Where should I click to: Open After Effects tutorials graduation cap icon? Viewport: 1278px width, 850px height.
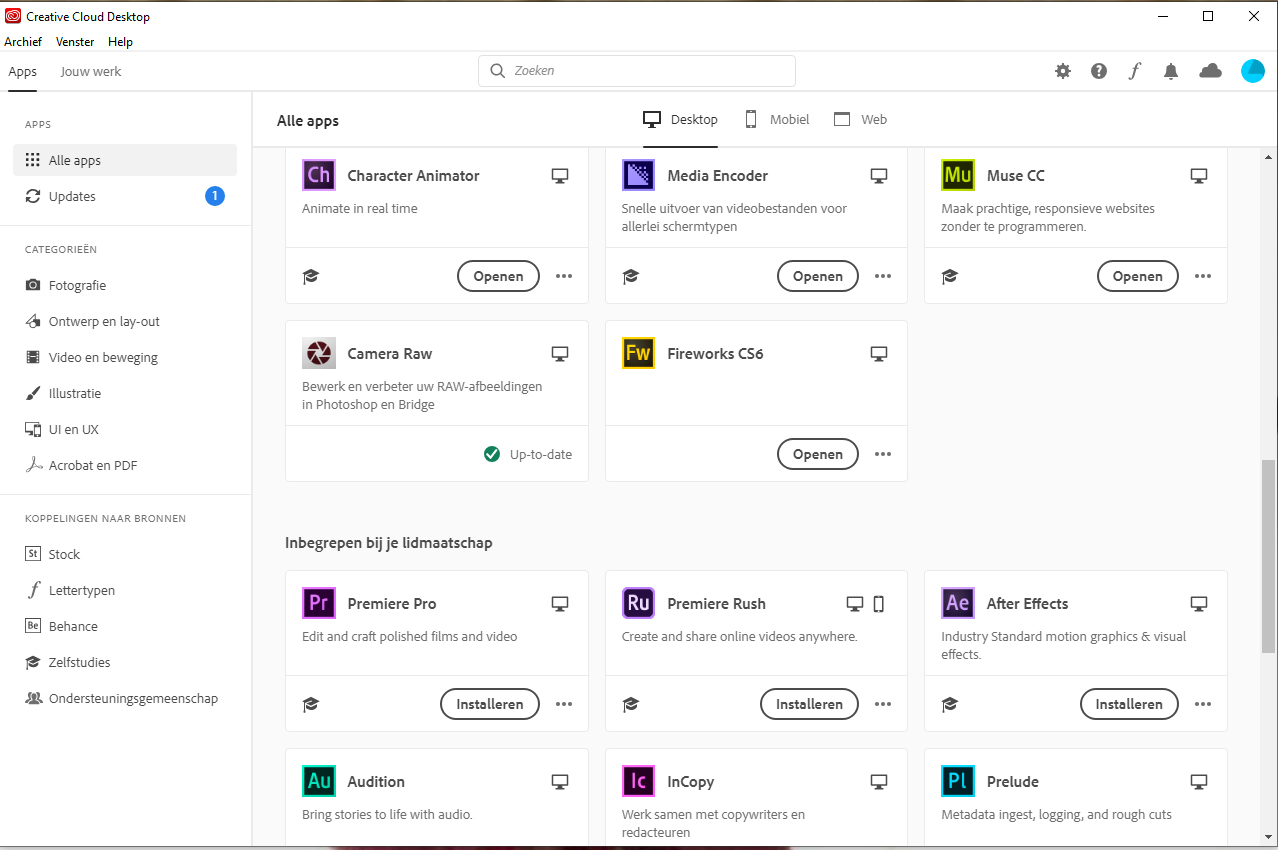point(950,705)
